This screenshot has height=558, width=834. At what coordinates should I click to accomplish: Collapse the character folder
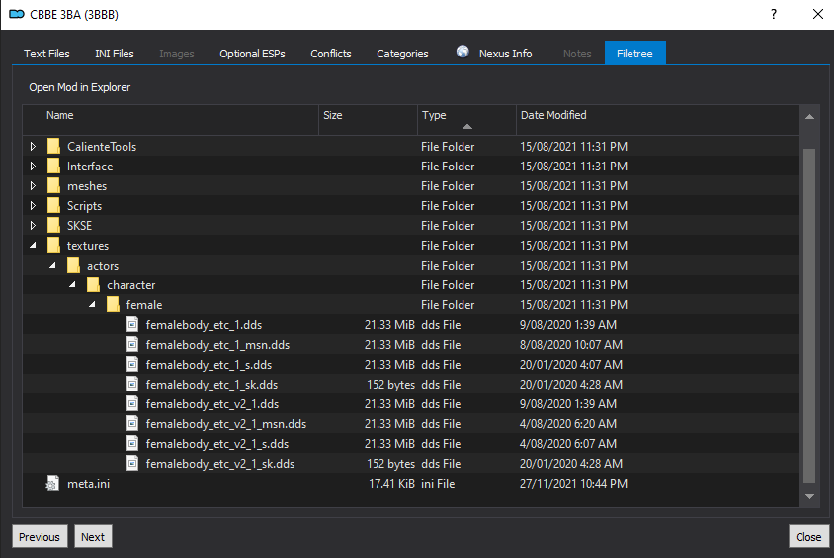(72, 285)
